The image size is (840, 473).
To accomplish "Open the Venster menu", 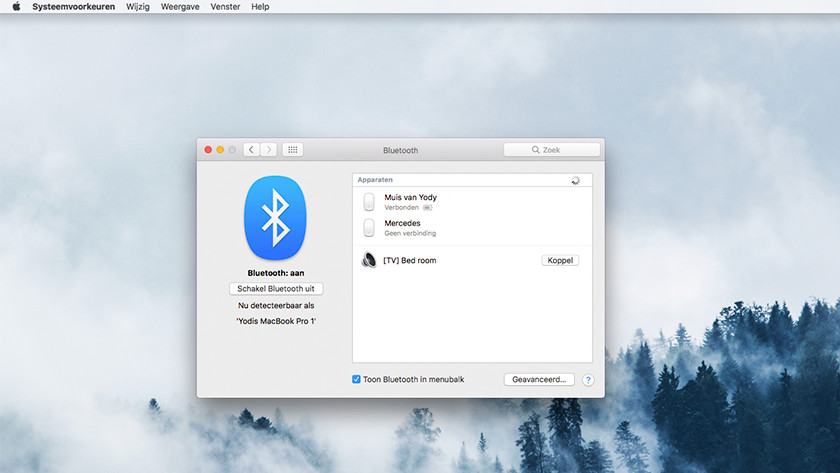I will click(x=225, y=6).
